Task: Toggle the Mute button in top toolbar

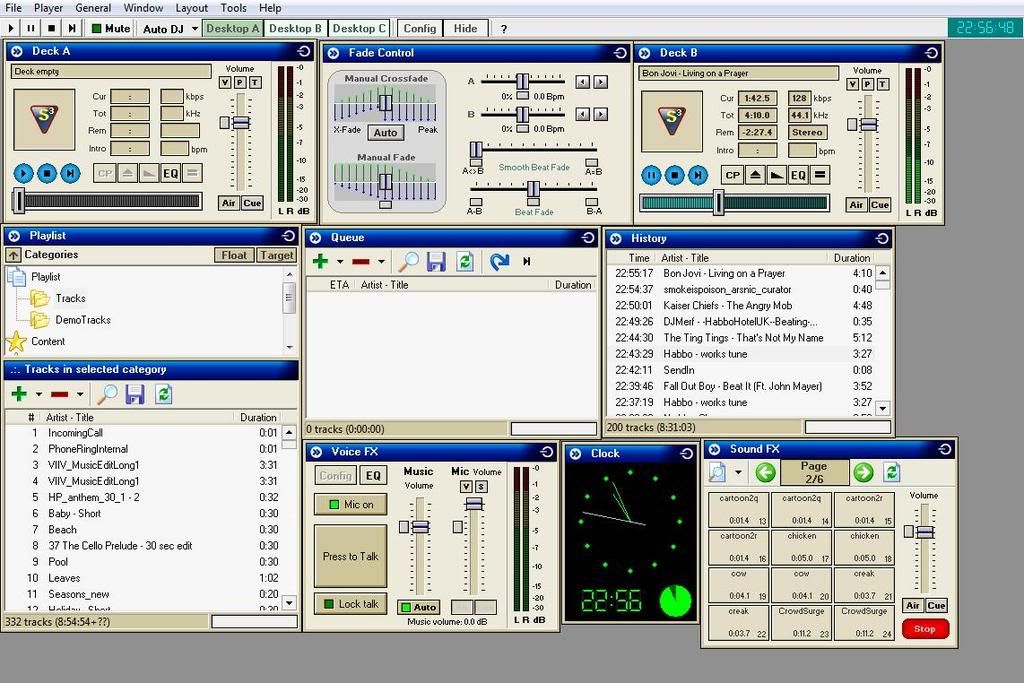Action: 111,28
